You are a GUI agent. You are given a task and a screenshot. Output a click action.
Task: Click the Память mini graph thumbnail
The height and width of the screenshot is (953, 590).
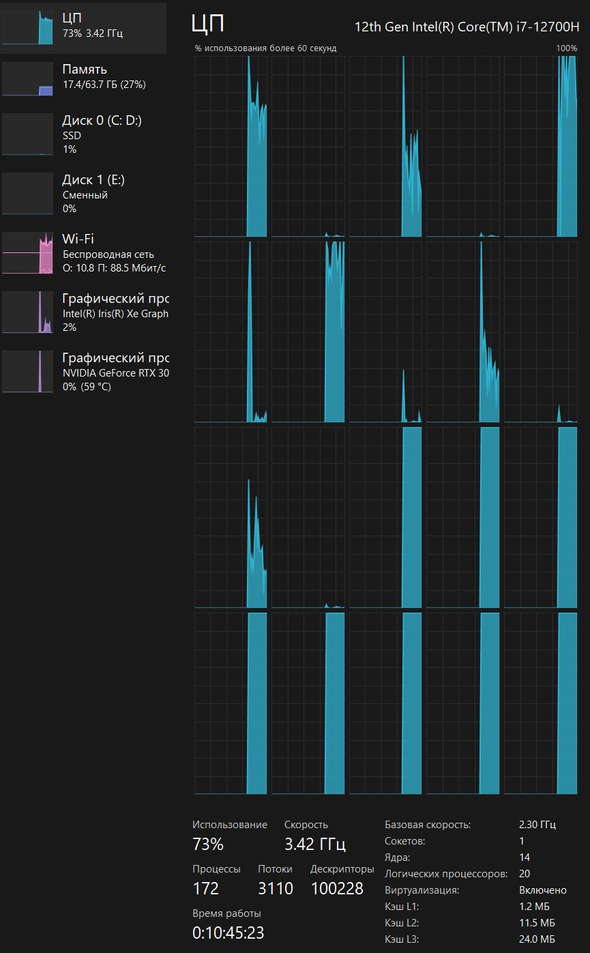coord(27,79)
